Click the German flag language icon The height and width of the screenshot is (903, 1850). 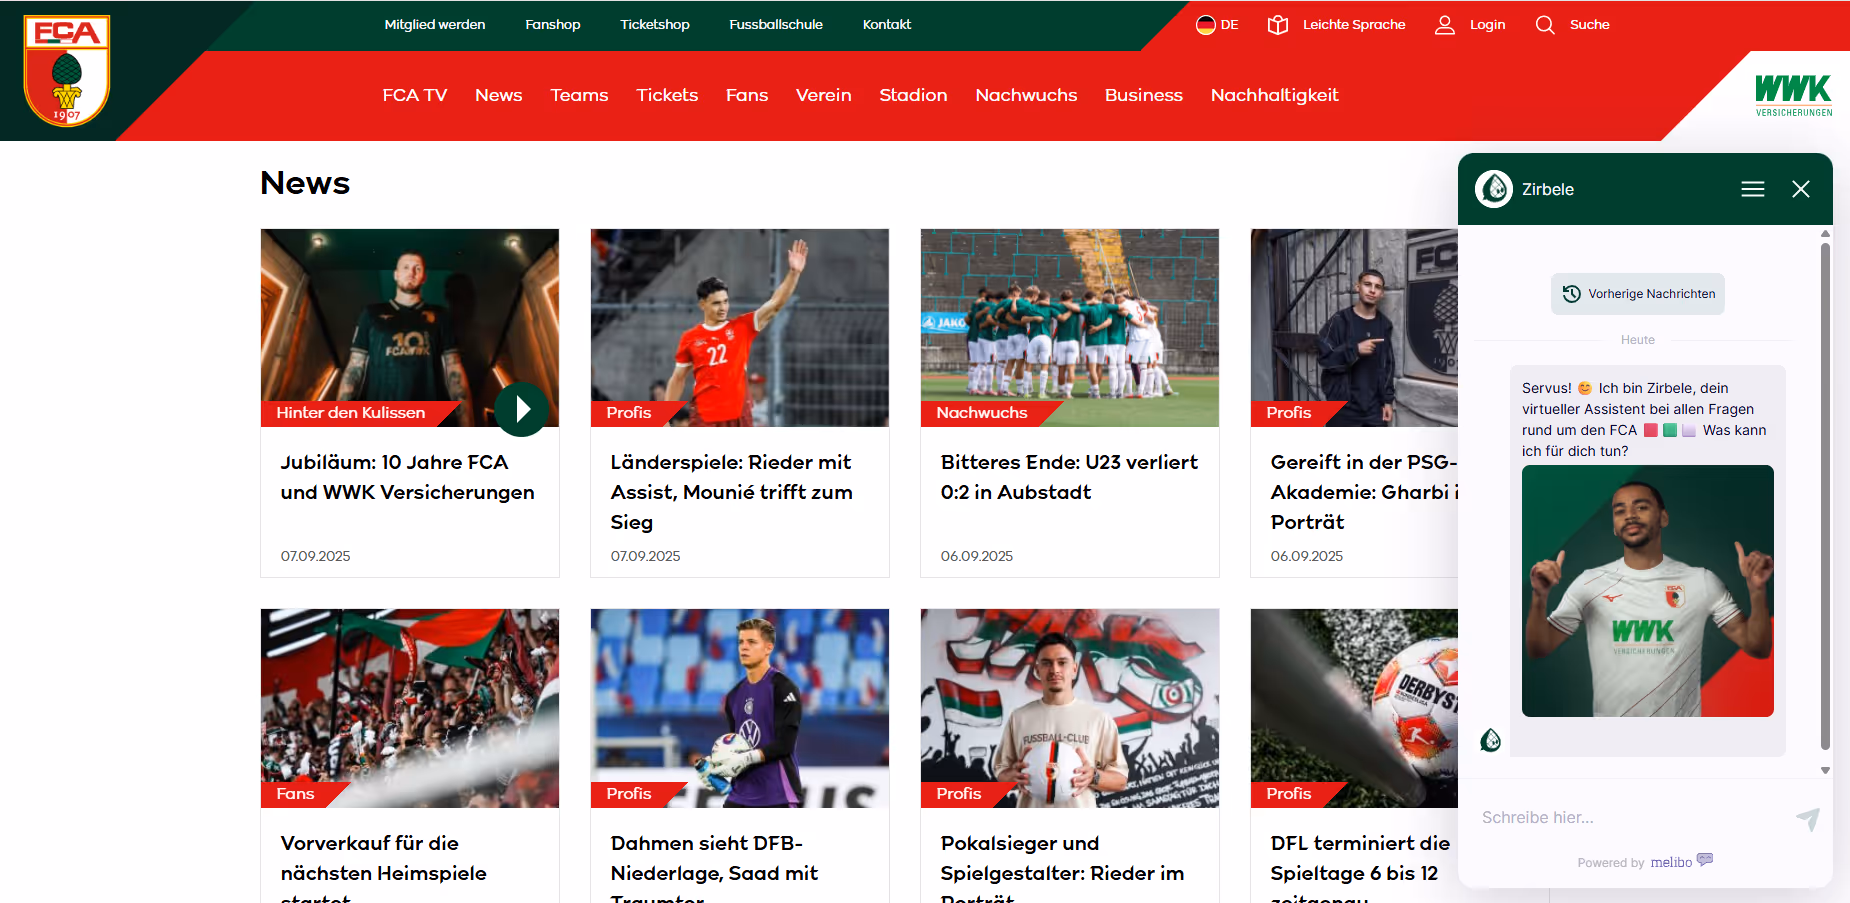[x=1206, y=25]
